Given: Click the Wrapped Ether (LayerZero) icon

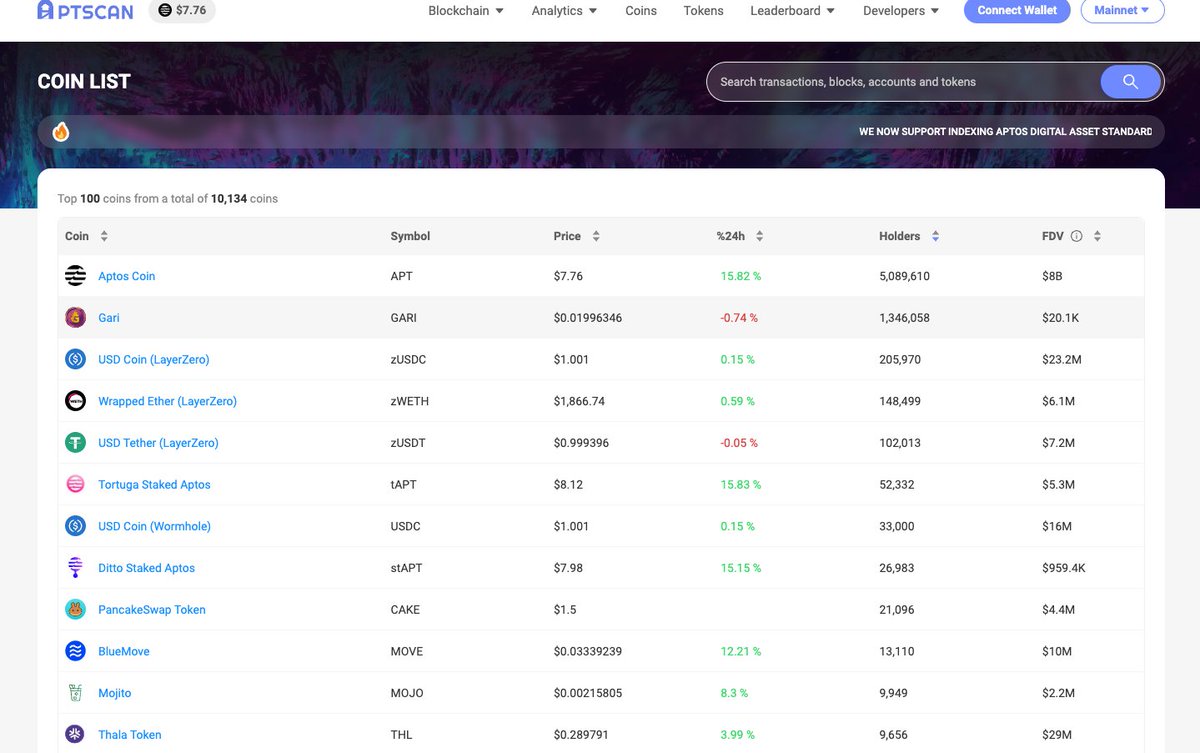Looking at the screenshot, I should [x=75, y=401].
